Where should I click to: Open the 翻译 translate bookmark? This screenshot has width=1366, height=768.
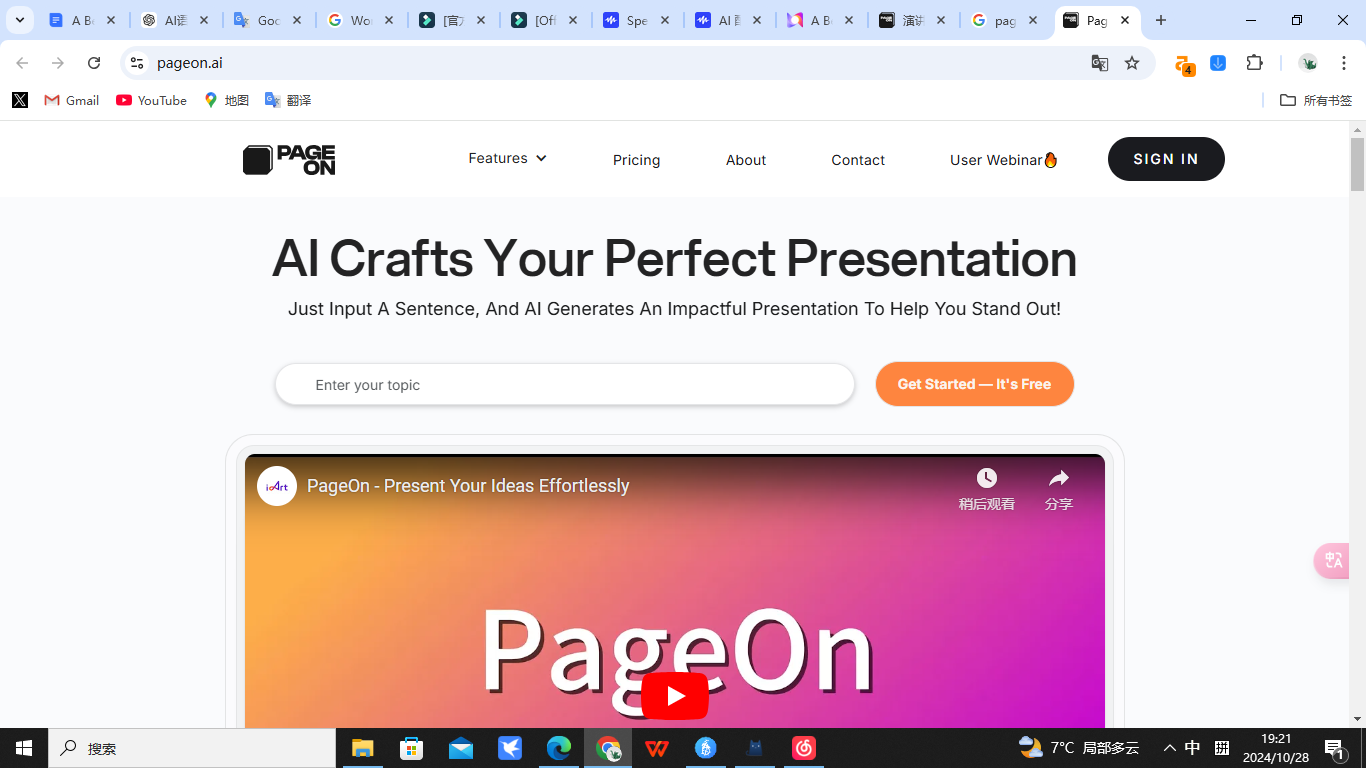[x=288, y=100]
